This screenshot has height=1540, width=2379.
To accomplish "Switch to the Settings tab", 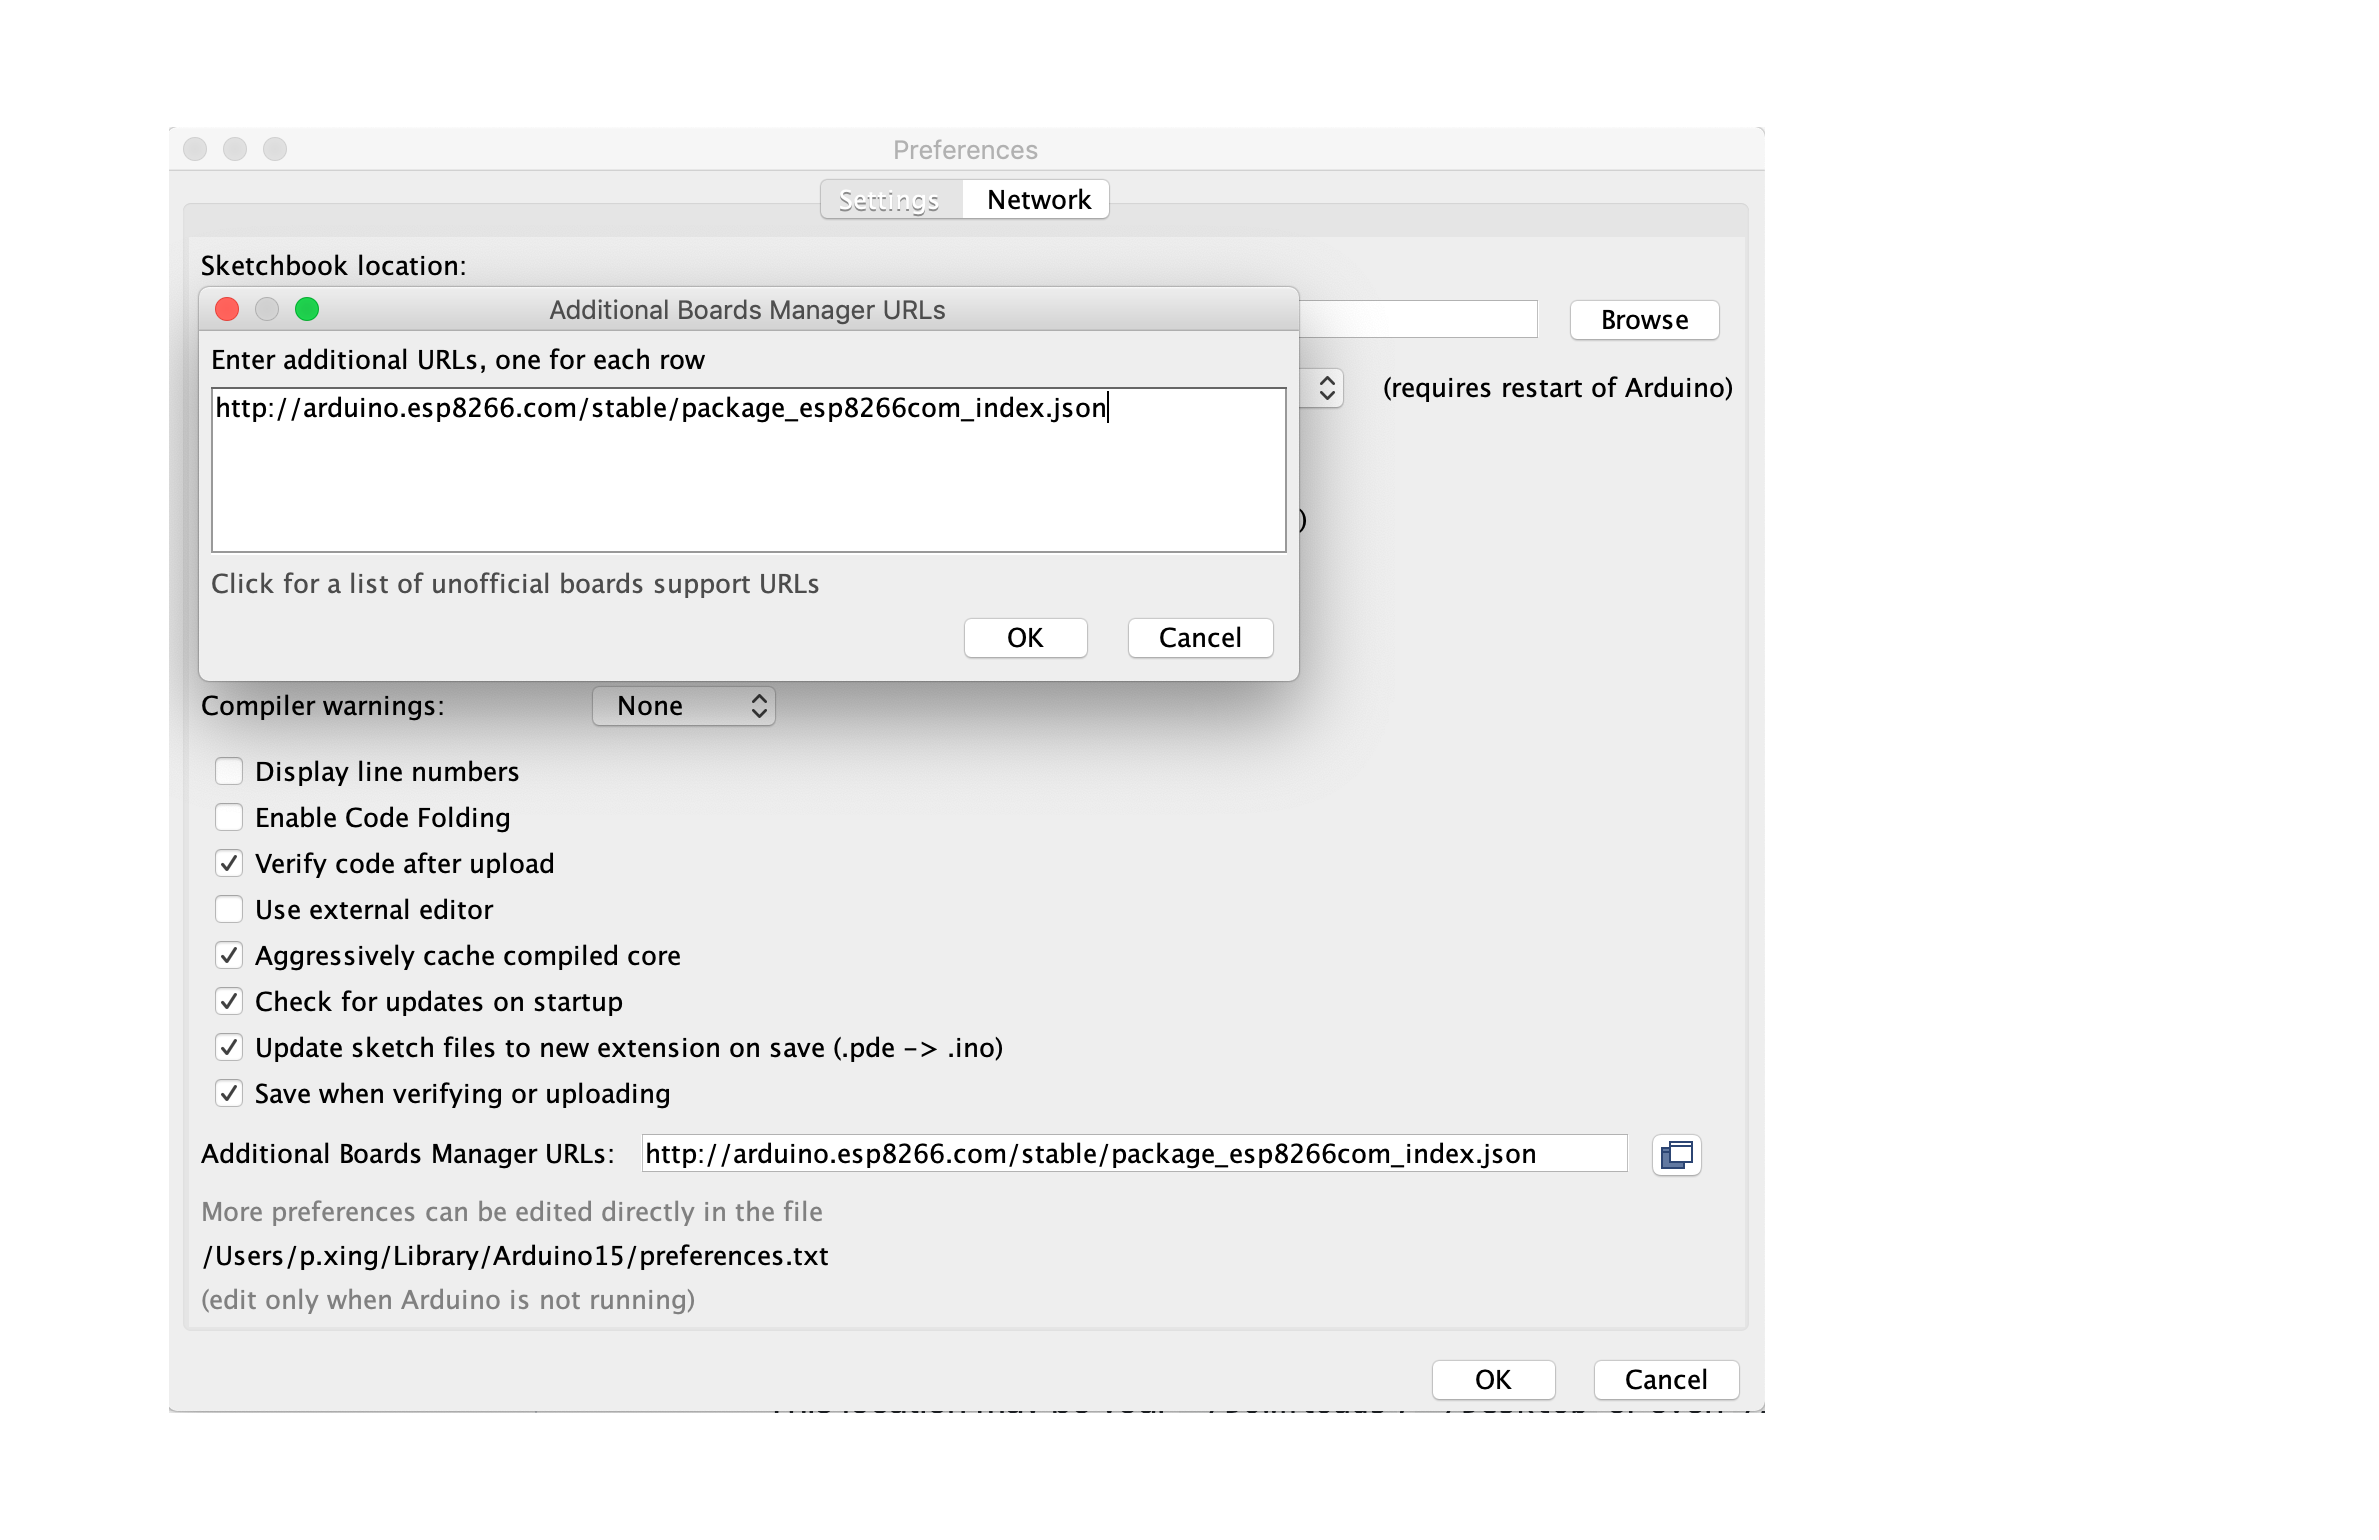I will (889, 200).
